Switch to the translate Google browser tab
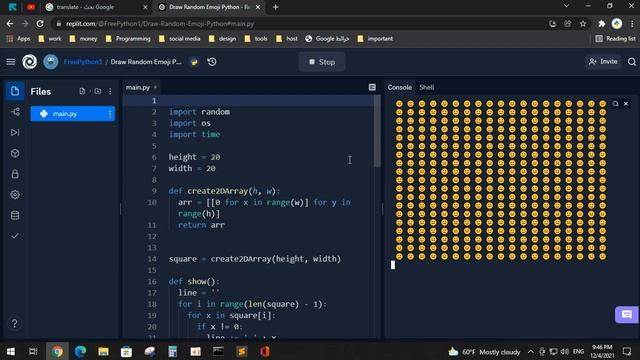This screenshot has height=360, width=640. [x=97, y=7]
